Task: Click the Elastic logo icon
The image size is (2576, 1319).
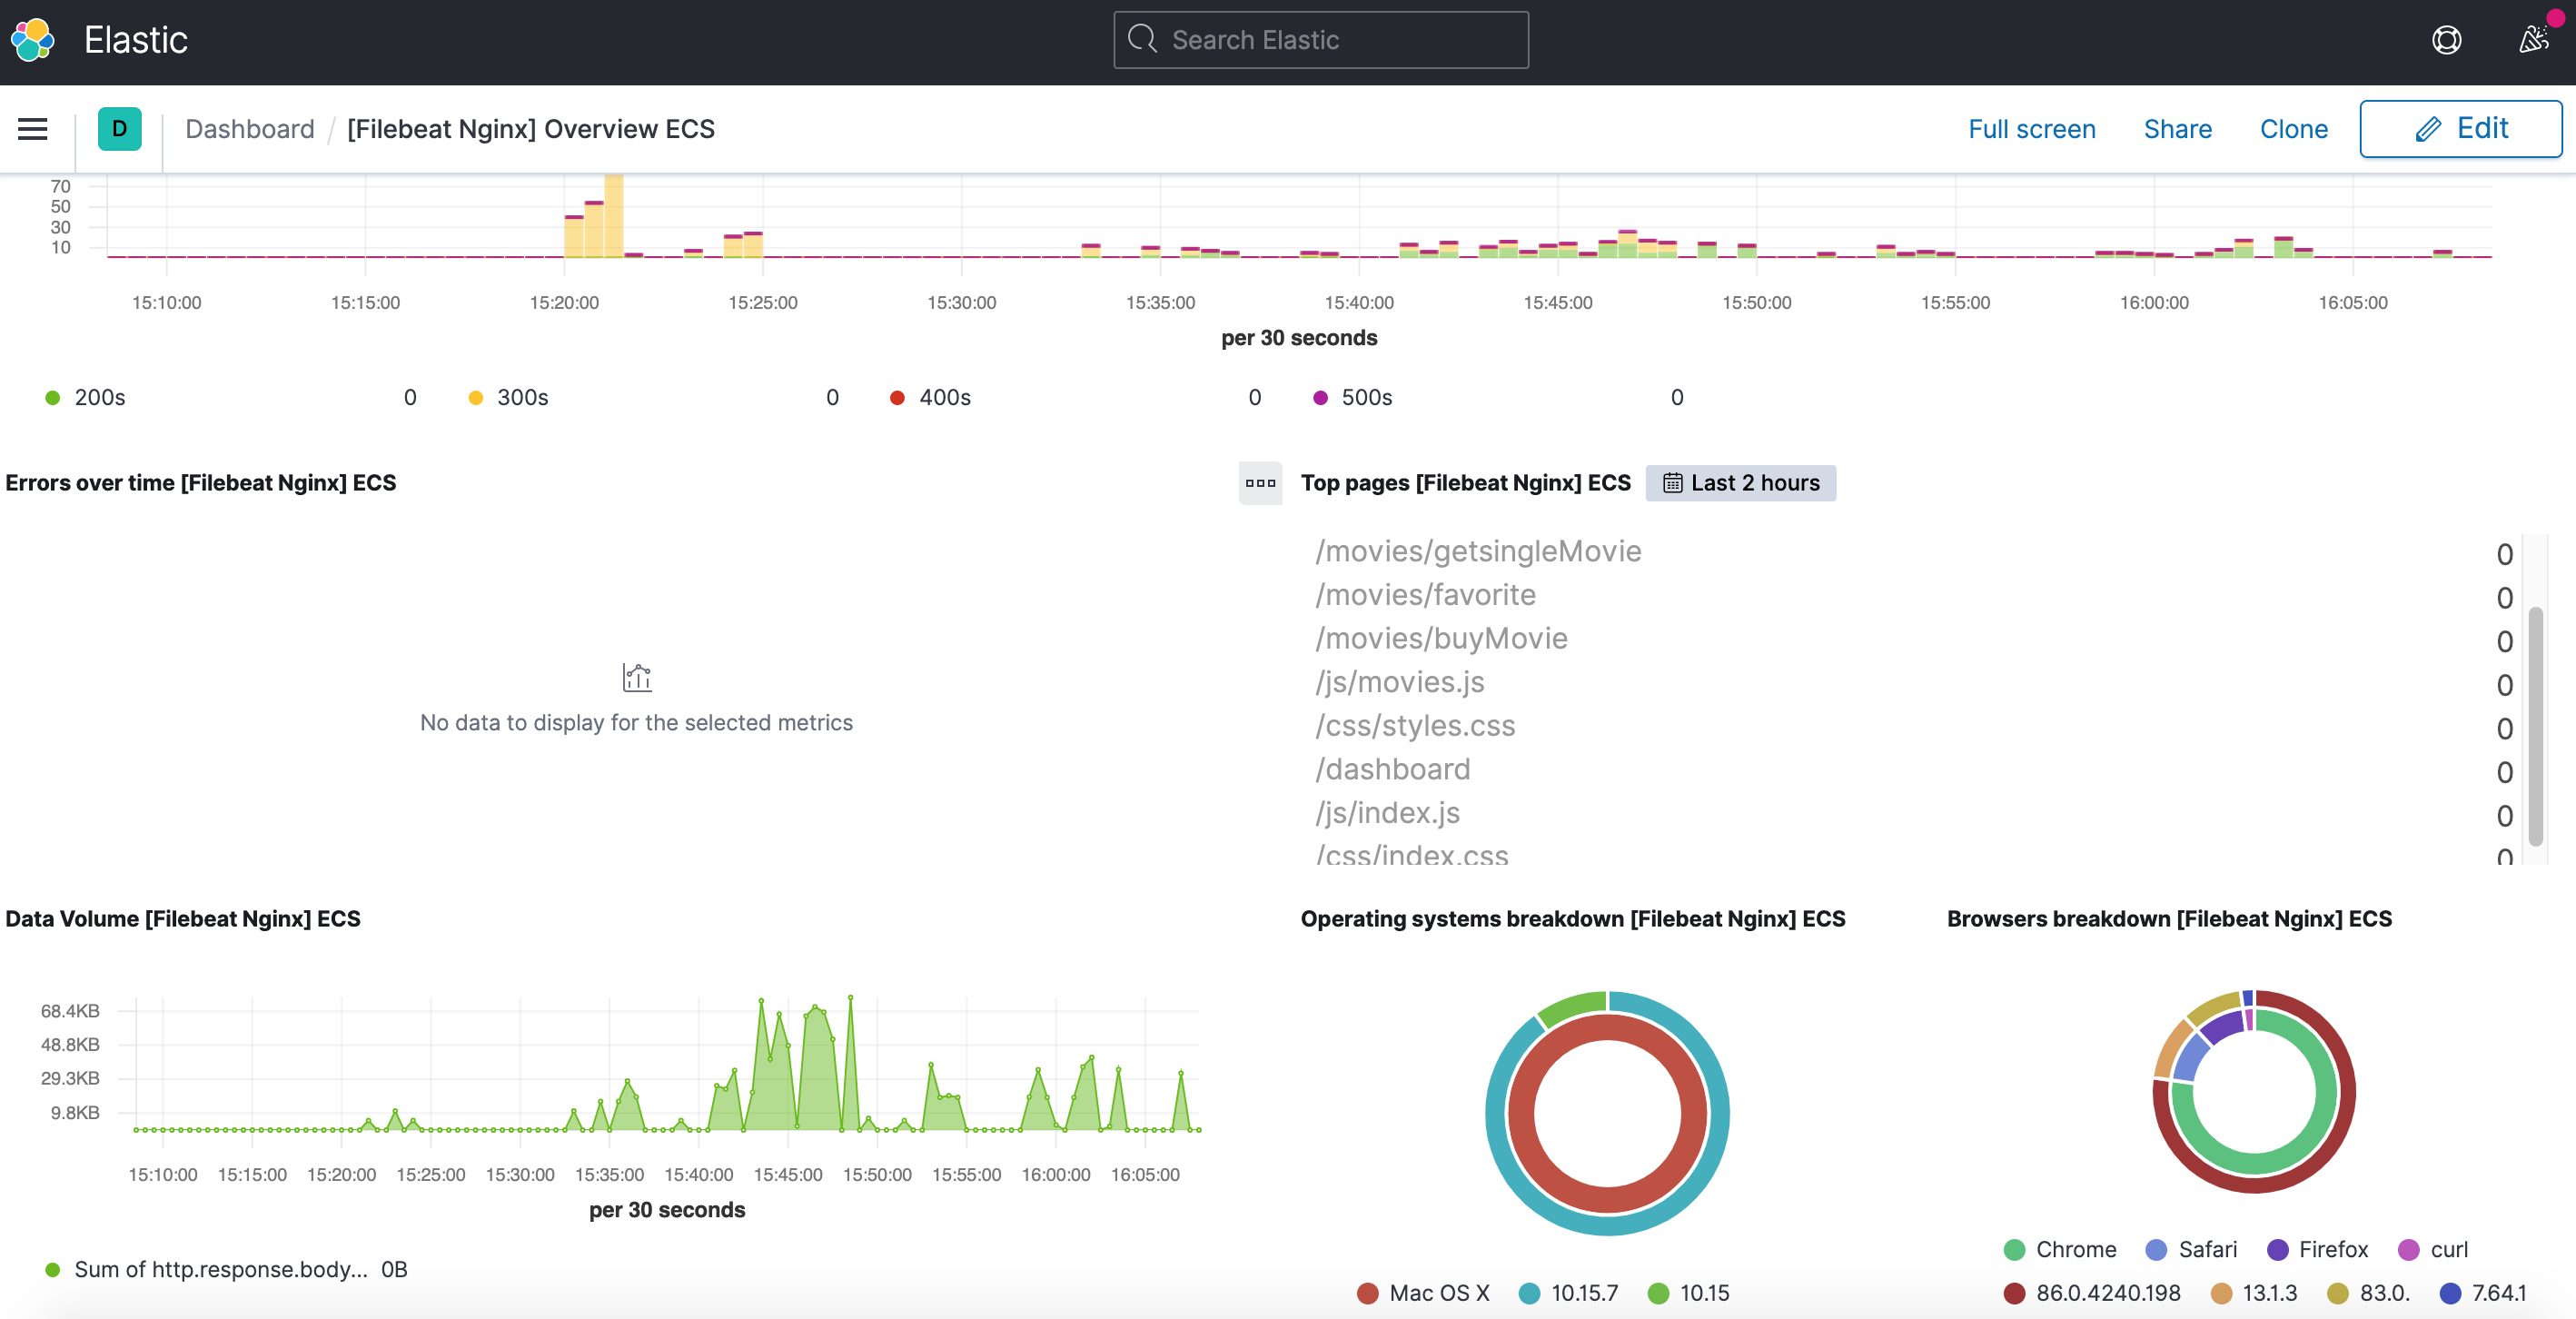Action: pyautogui.click(x=33, y=40)
